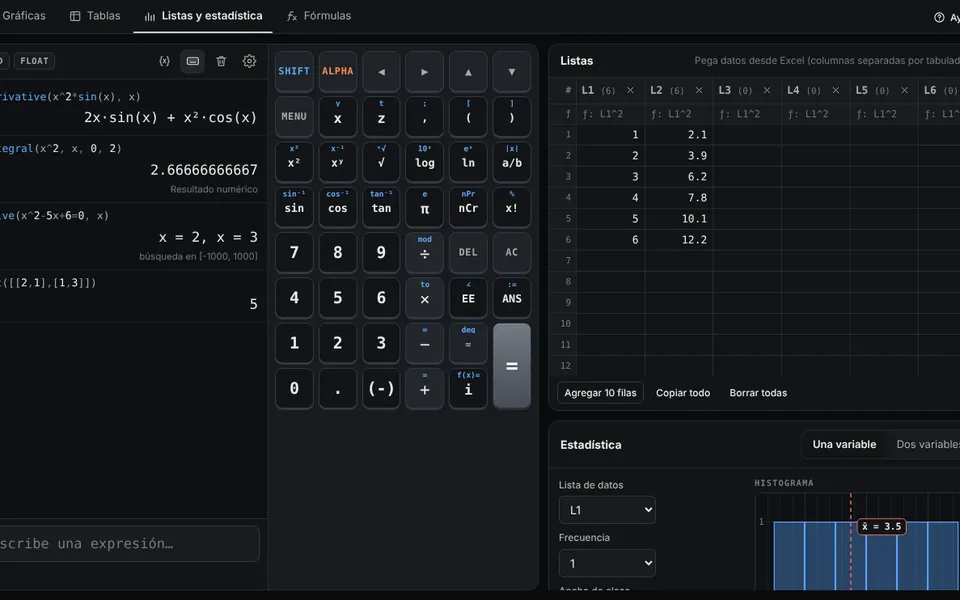
Task: Click the equals key
Action: 512,366
